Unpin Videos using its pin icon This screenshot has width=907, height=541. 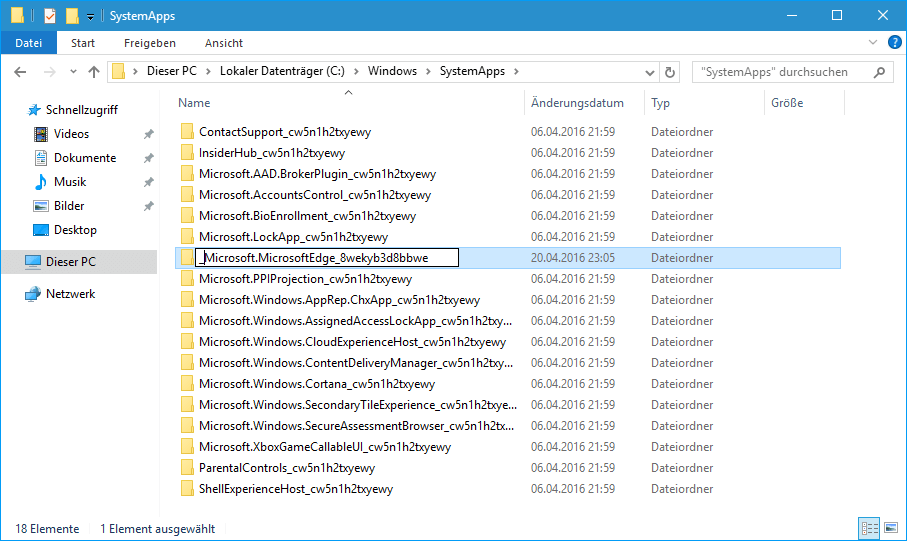click(x=149, y=134)
